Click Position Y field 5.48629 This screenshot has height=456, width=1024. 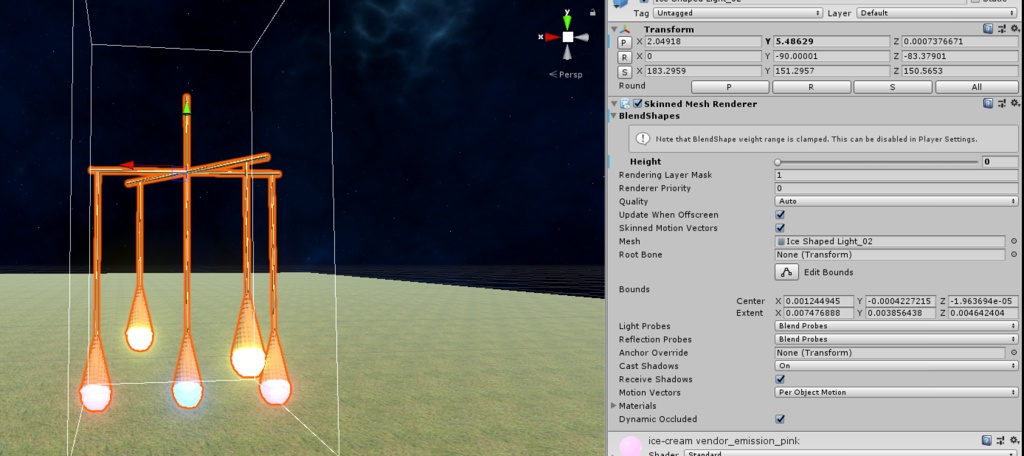click(832, 41)
